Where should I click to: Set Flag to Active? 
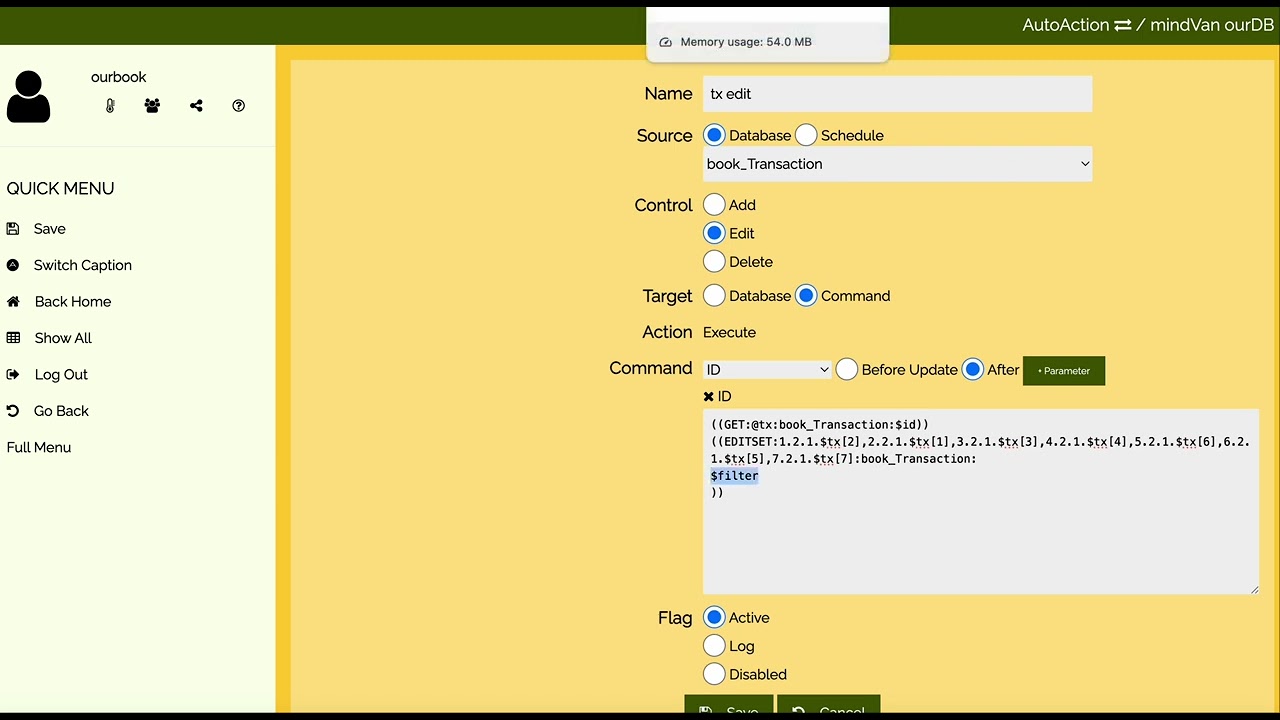pos(714,618)
